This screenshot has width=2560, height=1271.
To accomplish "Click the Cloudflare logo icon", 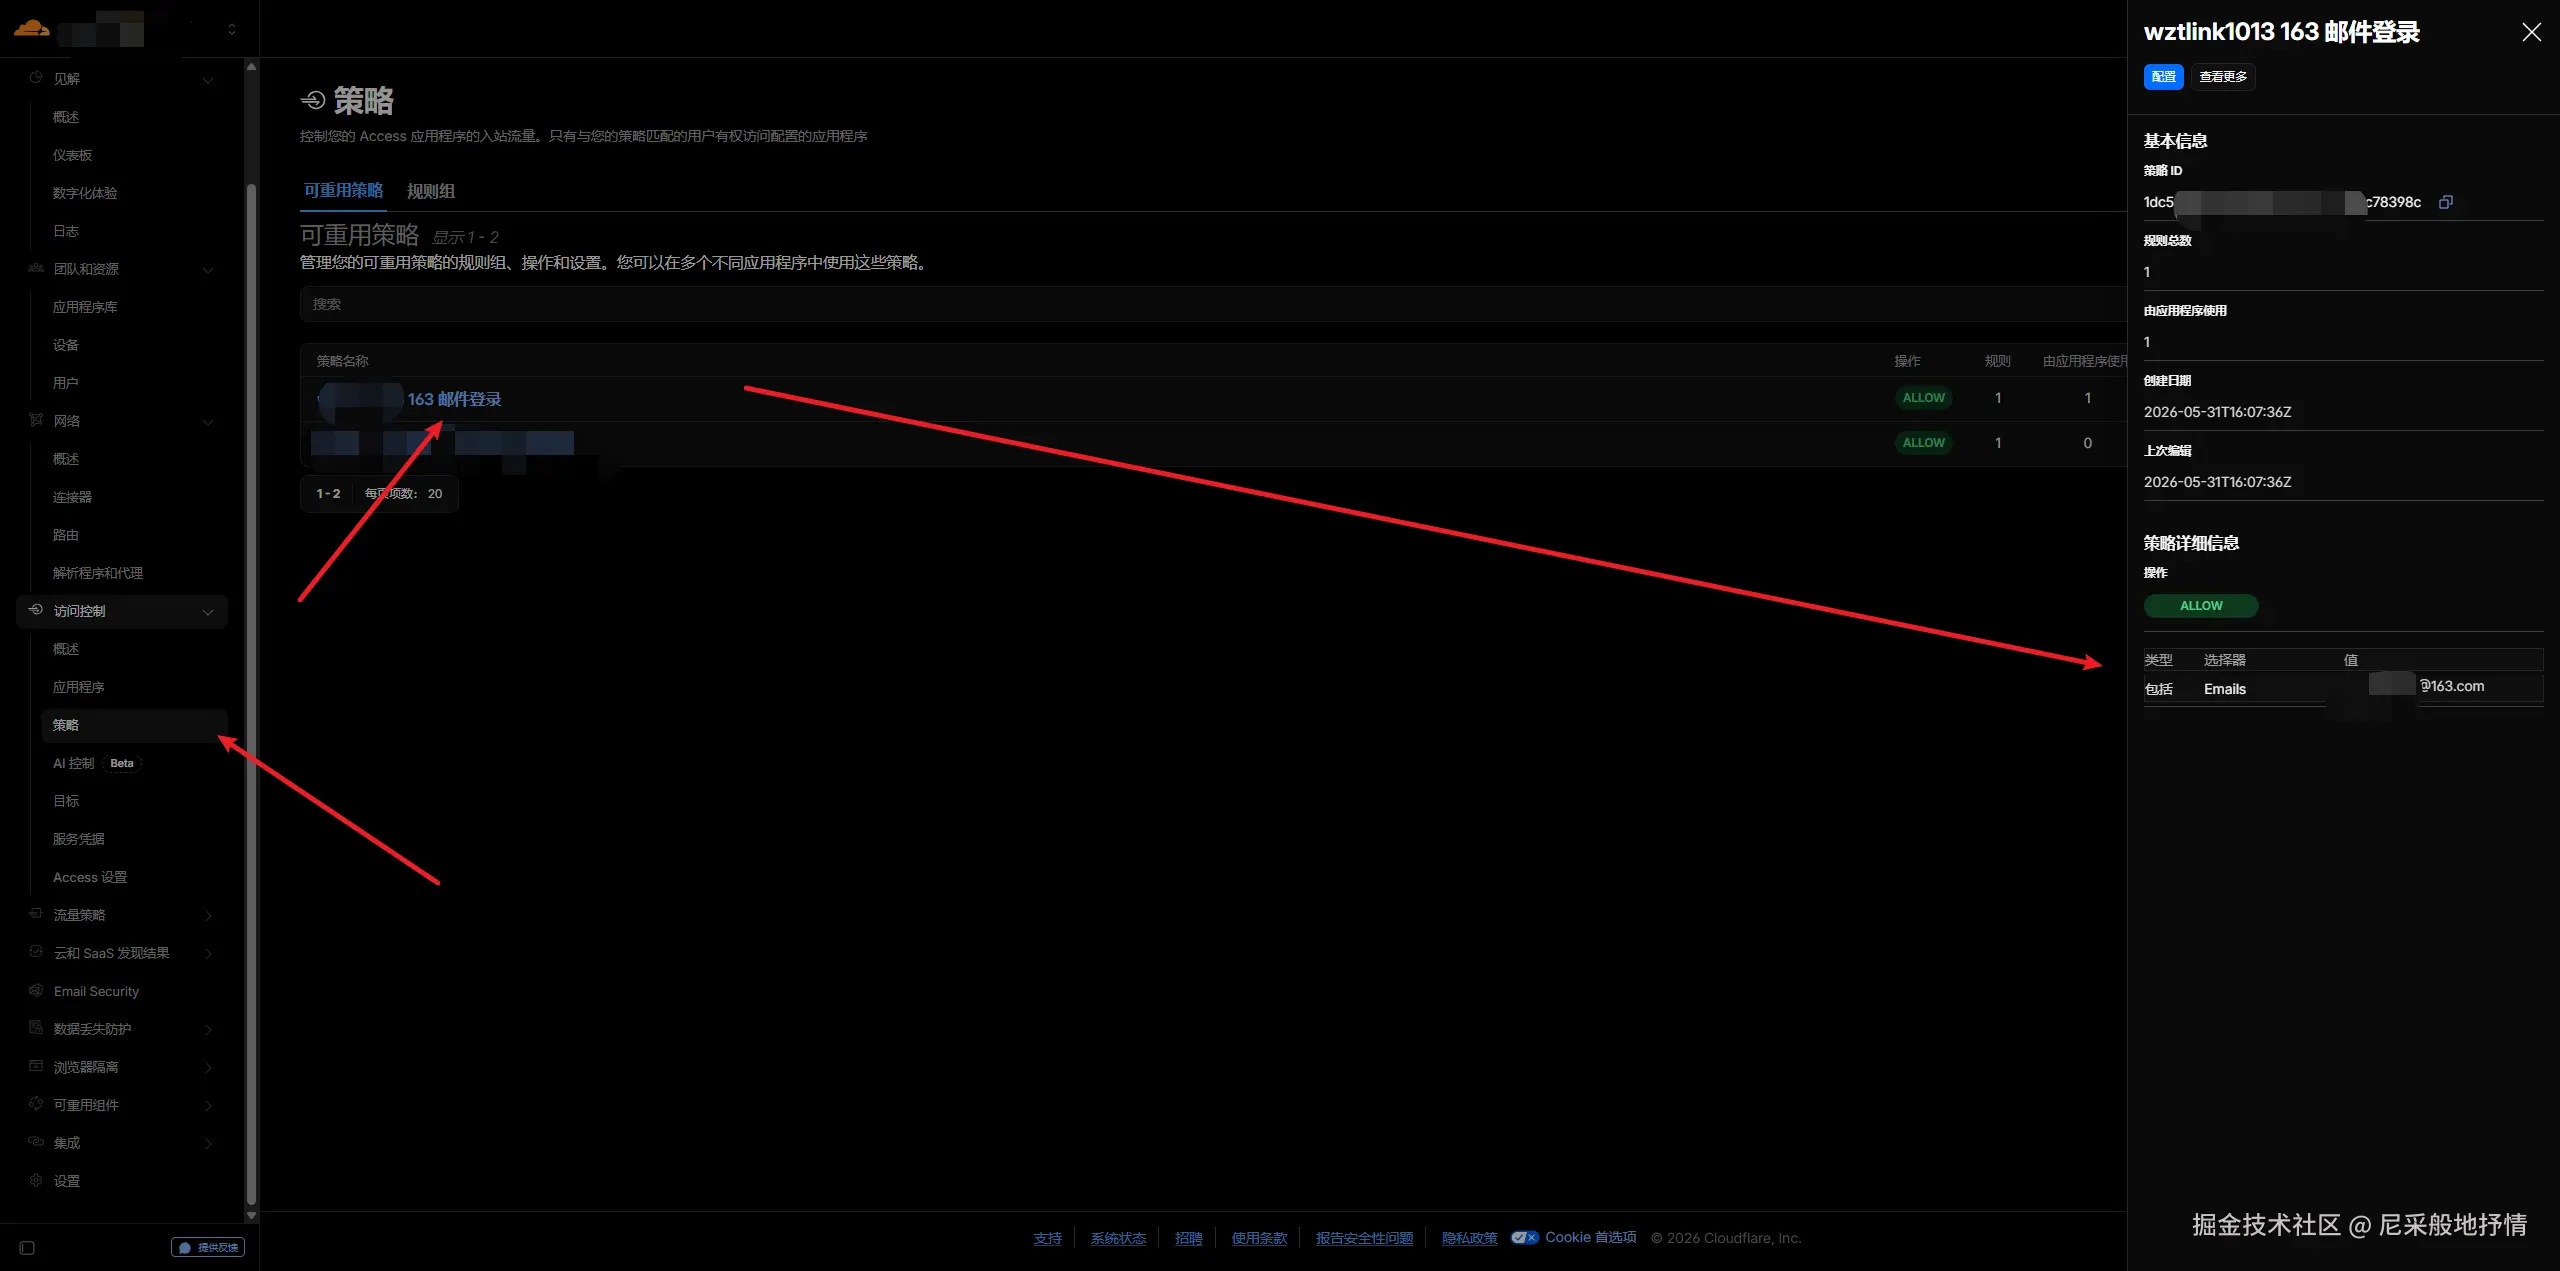I will 31,28.
